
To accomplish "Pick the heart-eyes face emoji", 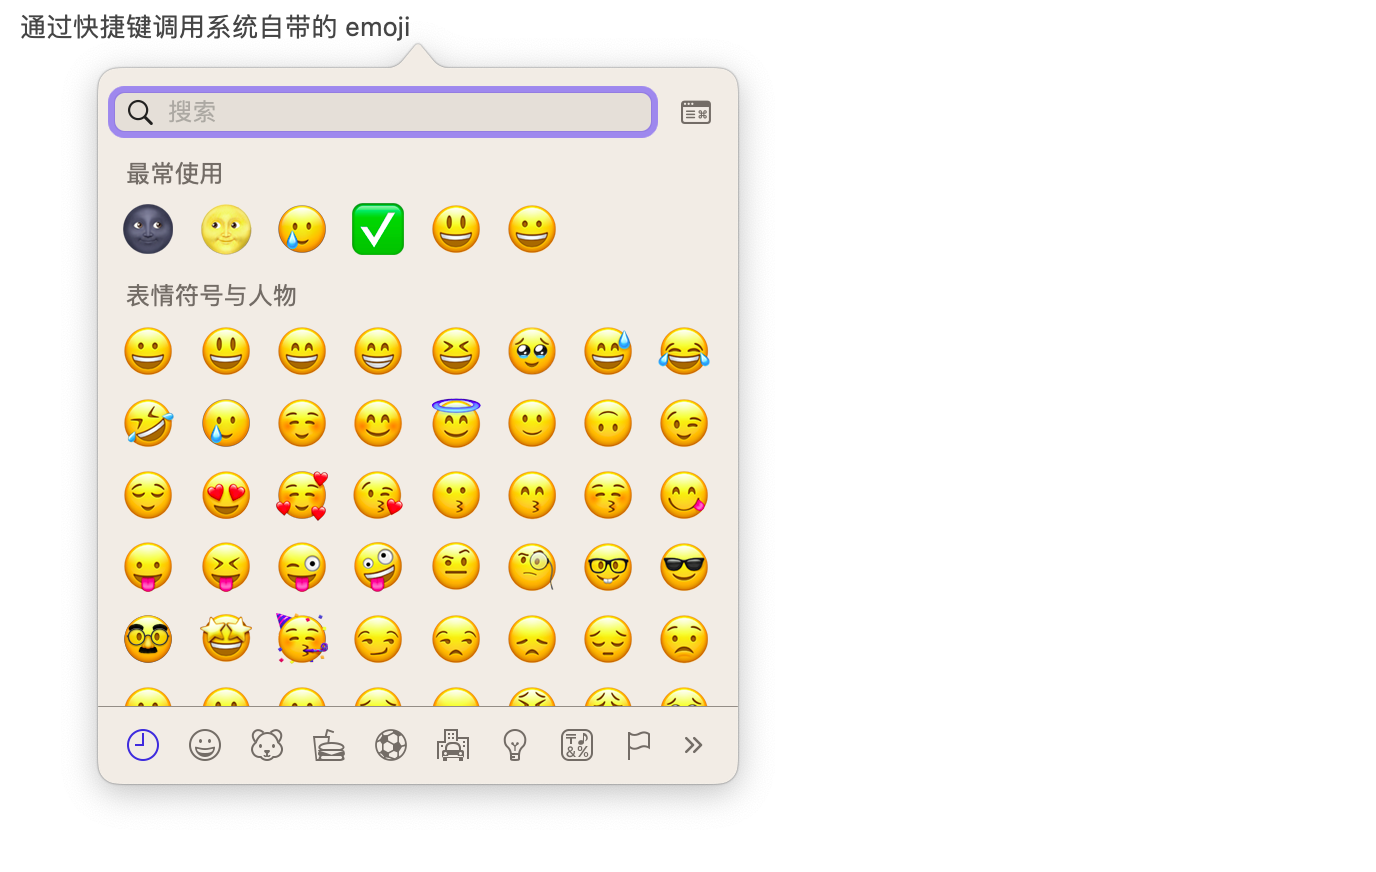I will (x=226, y=495).
